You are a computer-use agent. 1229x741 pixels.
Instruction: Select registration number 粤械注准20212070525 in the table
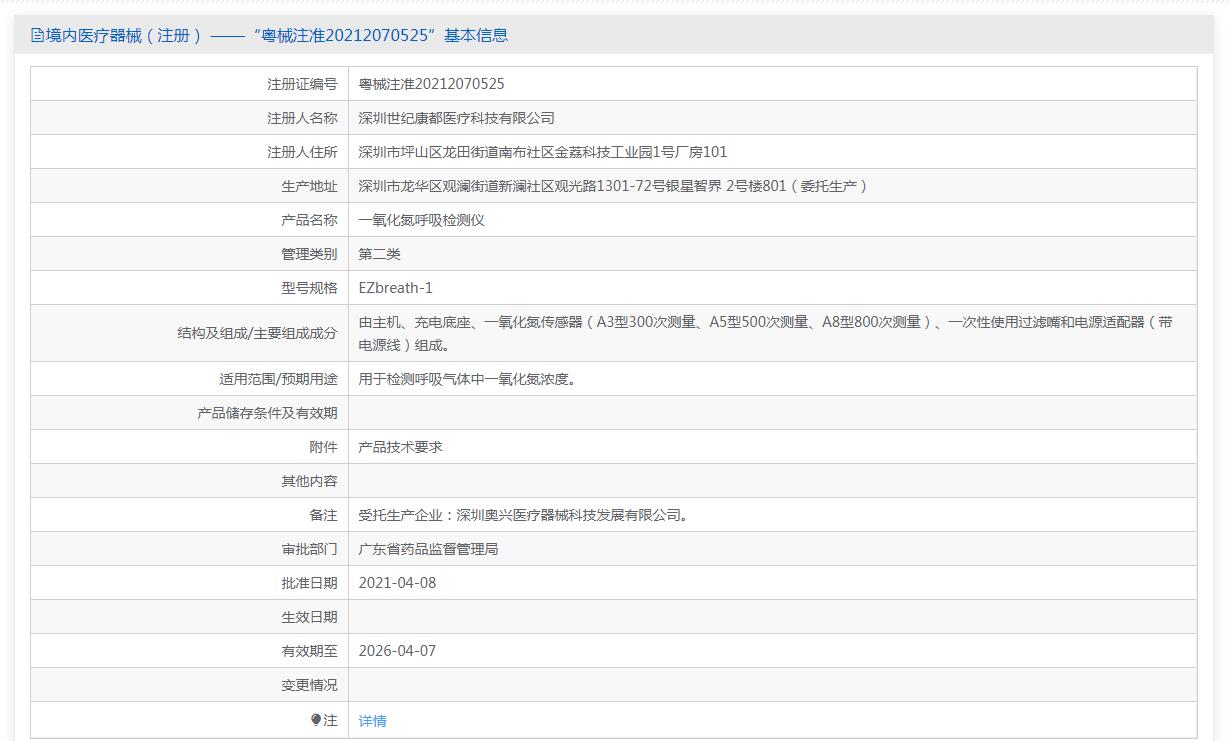(x=431, y=84)
